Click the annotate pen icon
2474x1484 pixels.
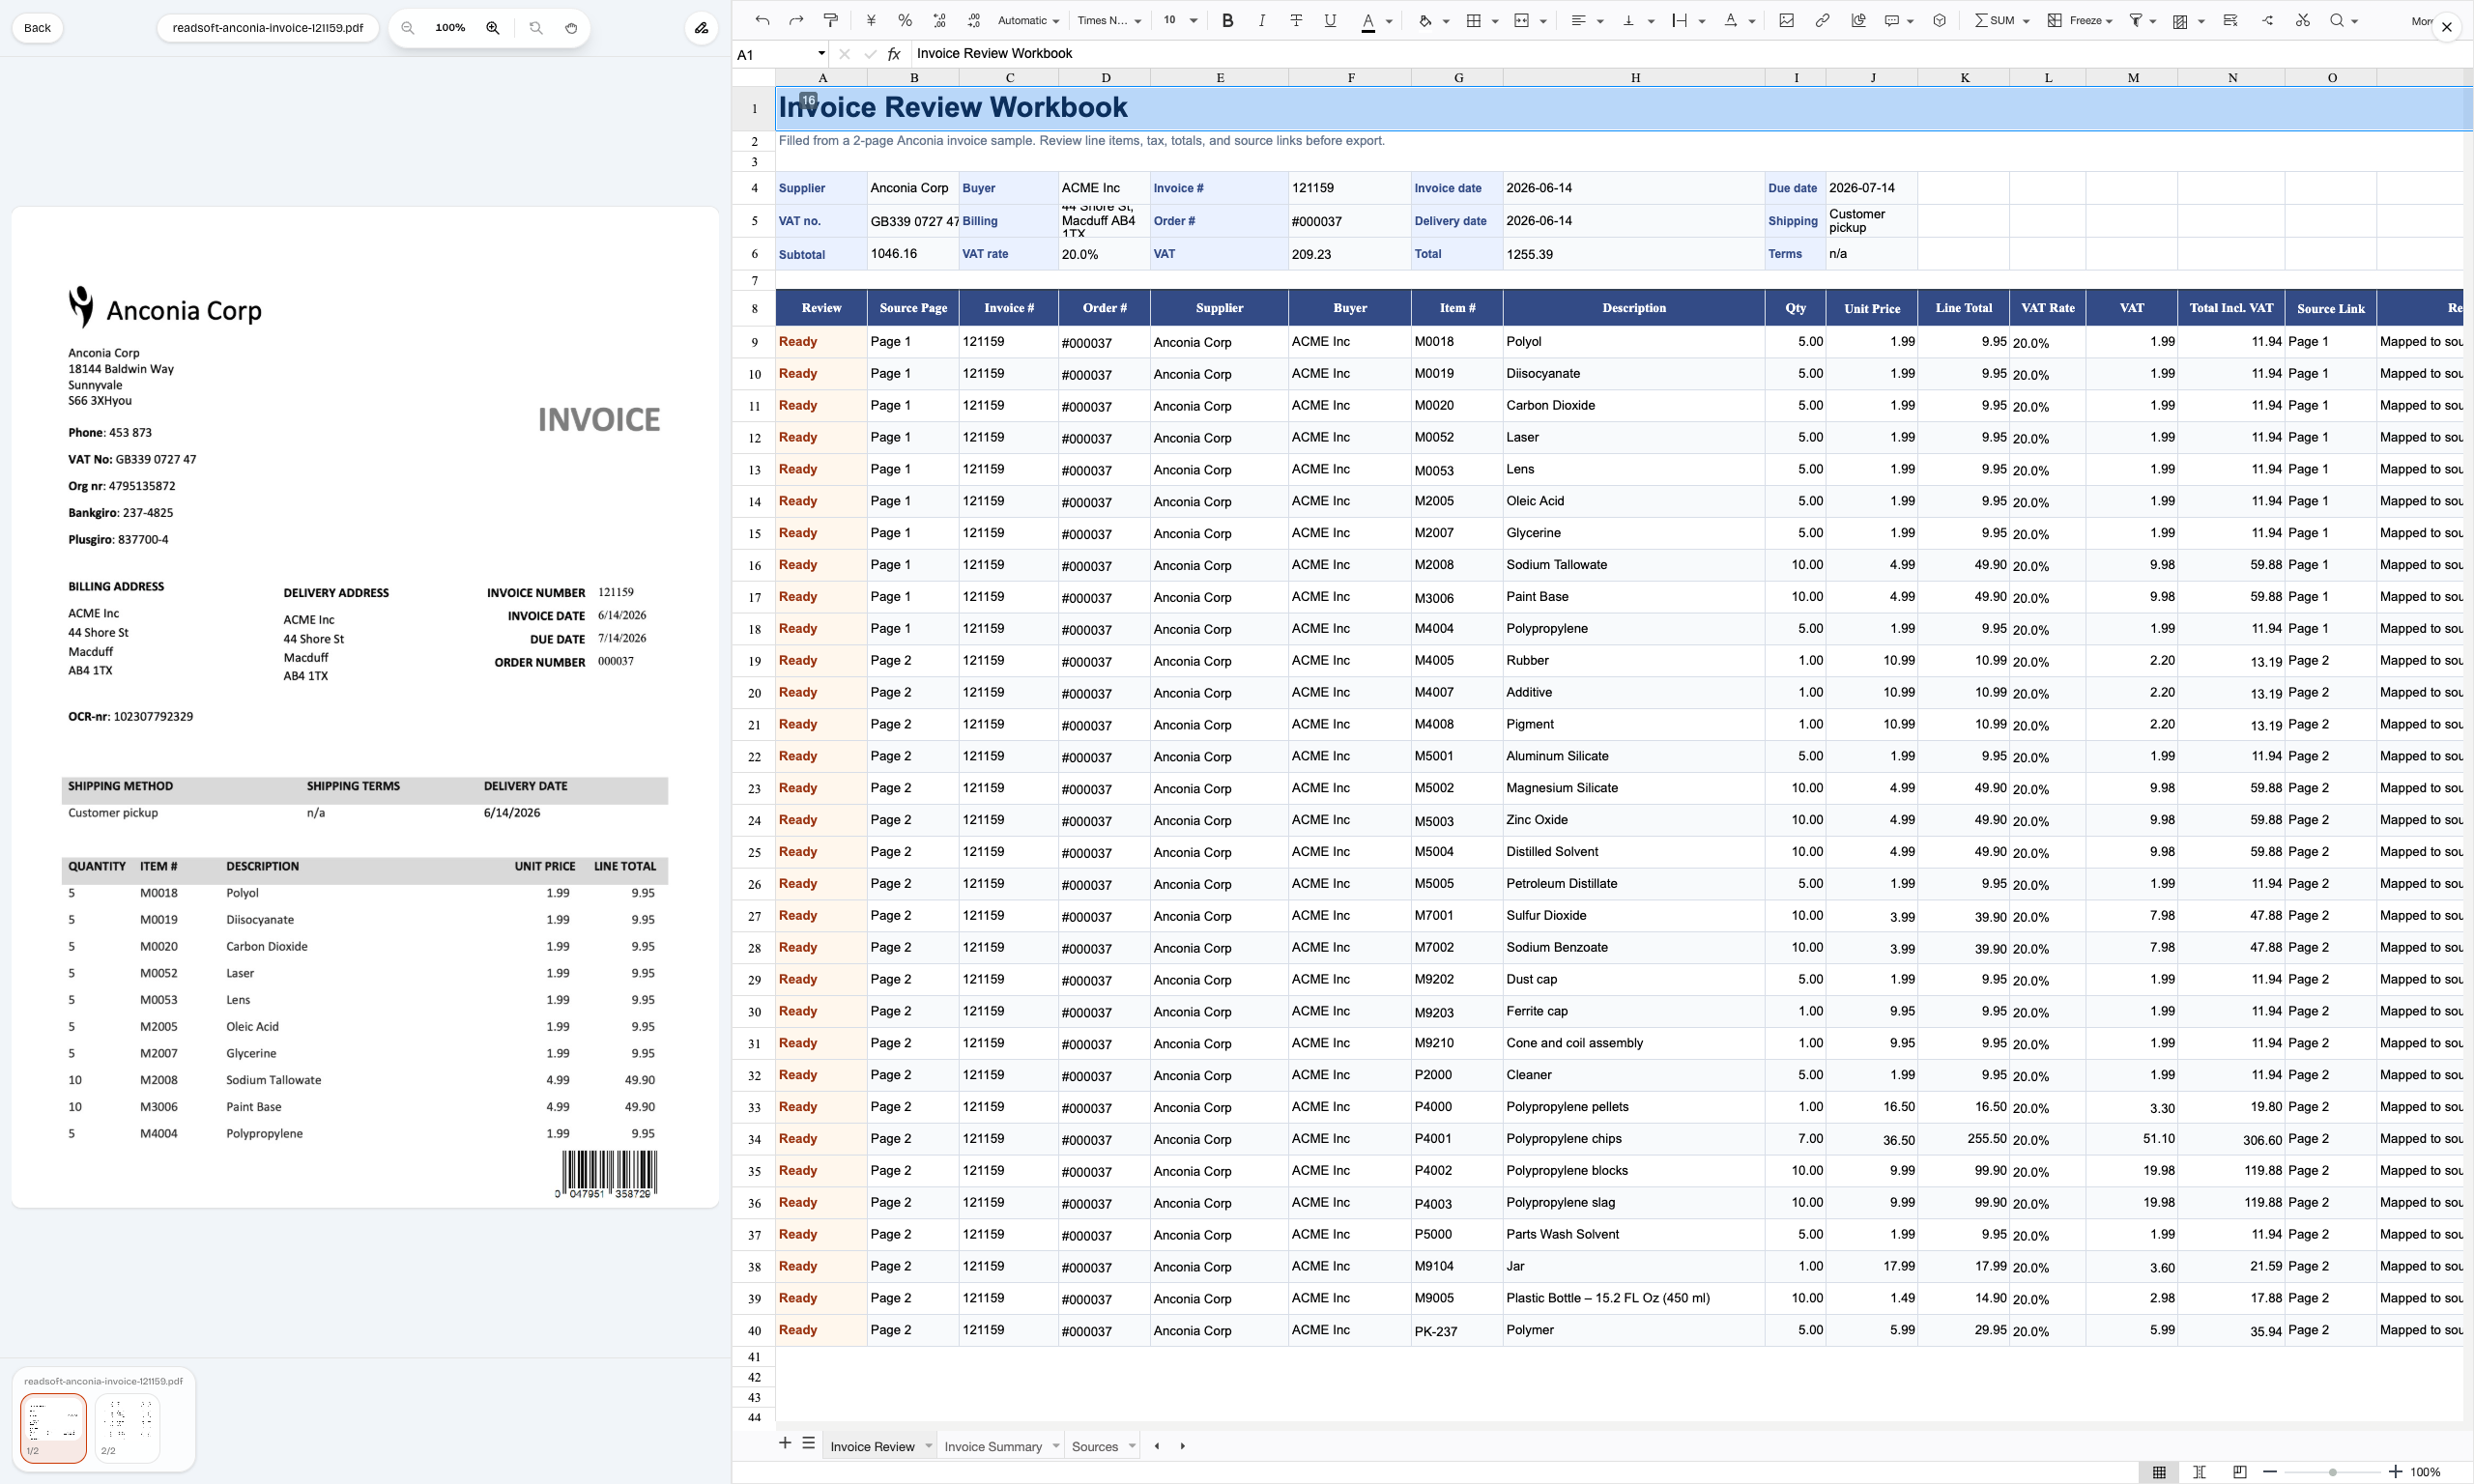[702, 28]
